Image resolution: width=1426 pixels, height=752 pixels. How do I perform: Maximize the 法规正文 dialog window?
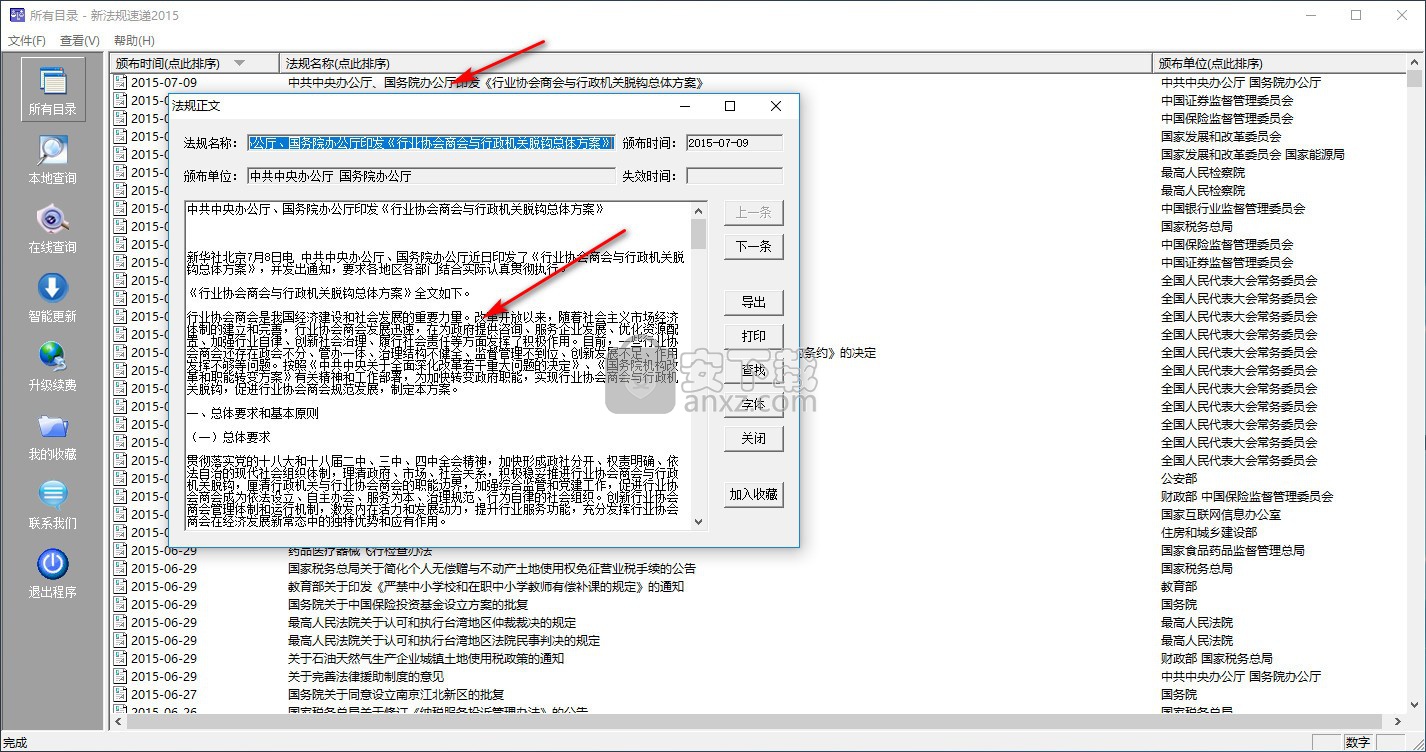click(x=730, y=106)
